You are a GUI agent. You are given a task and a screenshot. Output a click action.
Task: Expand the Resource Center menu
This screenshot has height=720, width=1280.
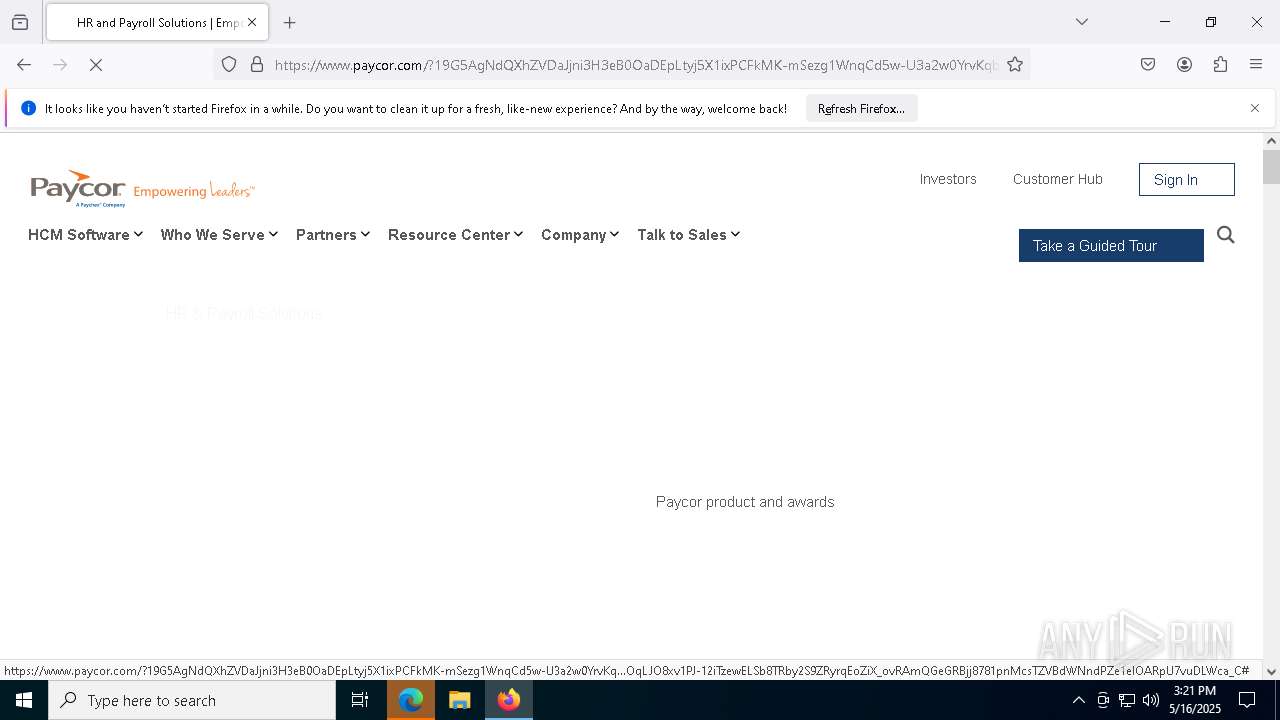[x=455, y=235]
